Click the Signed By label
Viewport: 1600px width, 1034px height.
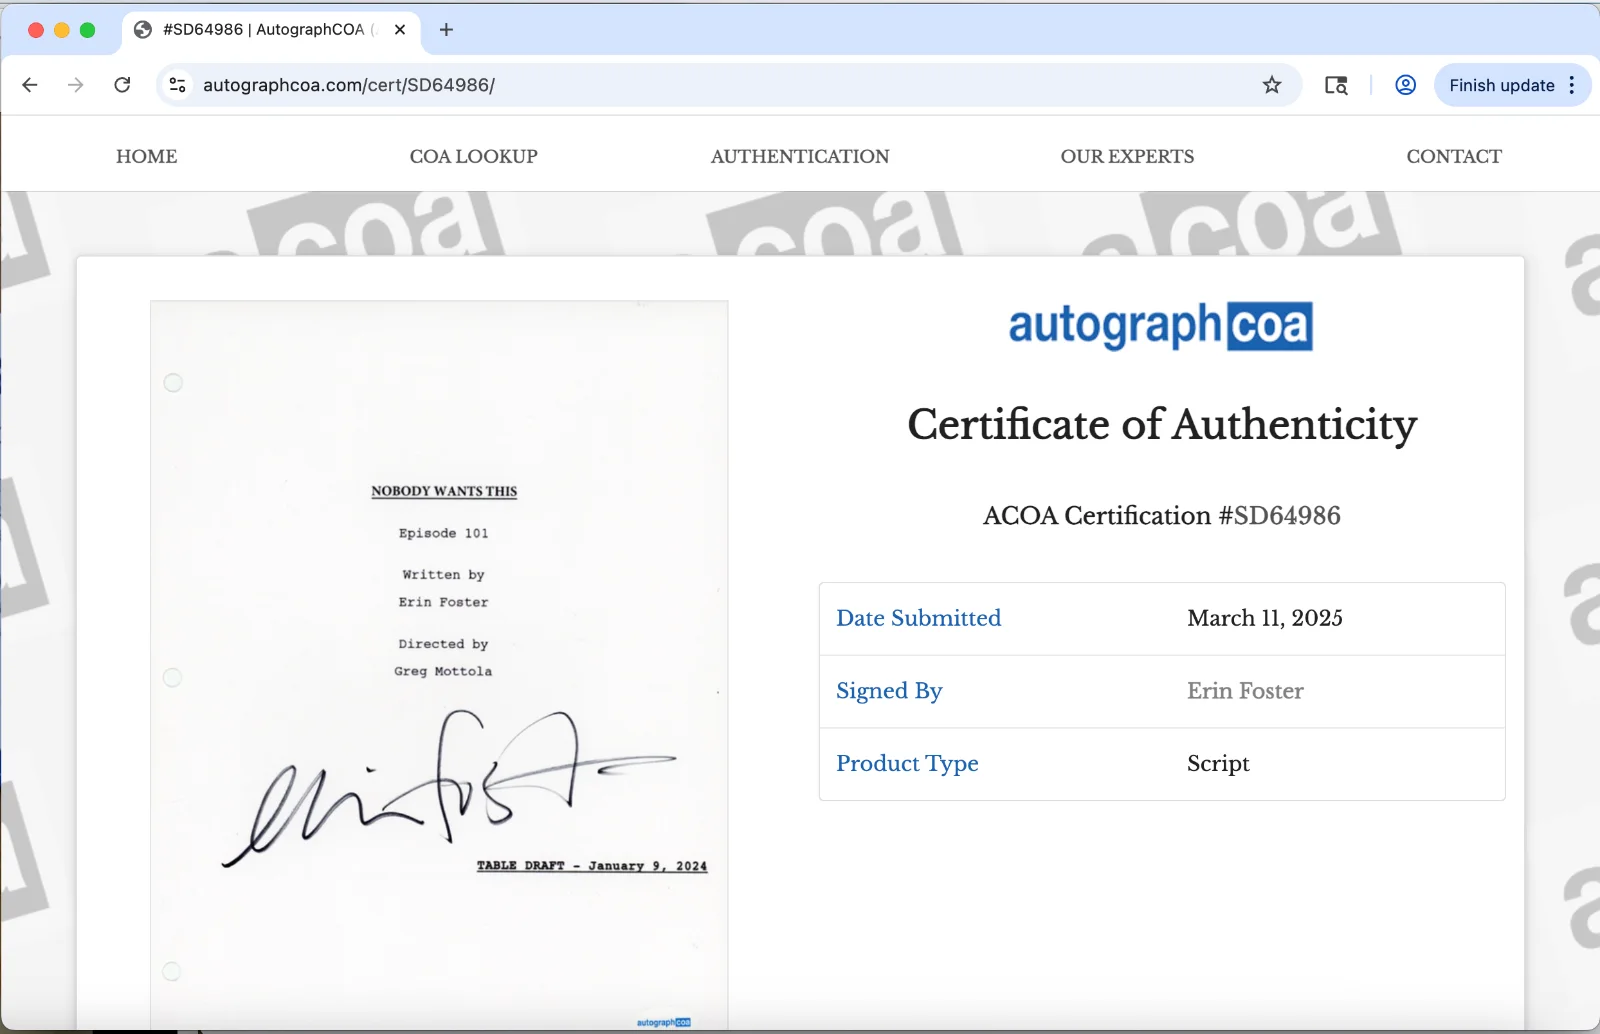(x=889, y=691)
